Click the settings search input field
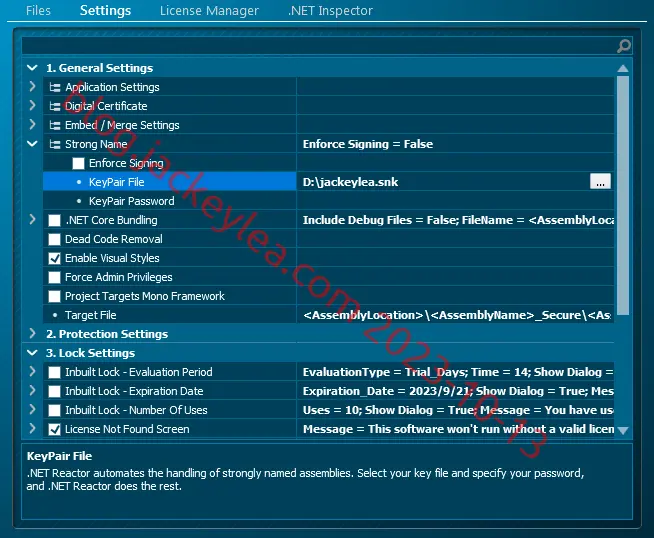654x538 pixels. (x=319, y=46)
